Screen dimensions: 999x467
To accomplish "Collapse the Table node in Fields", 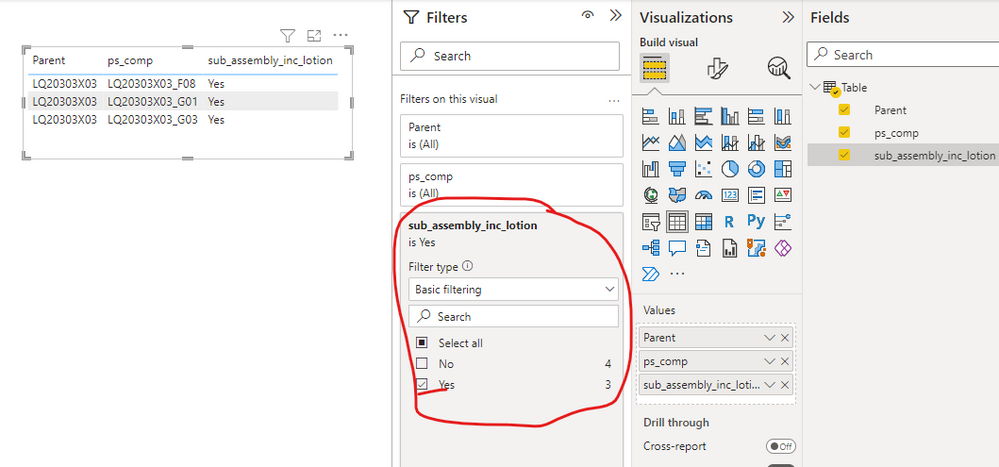I will click(815, 87).
